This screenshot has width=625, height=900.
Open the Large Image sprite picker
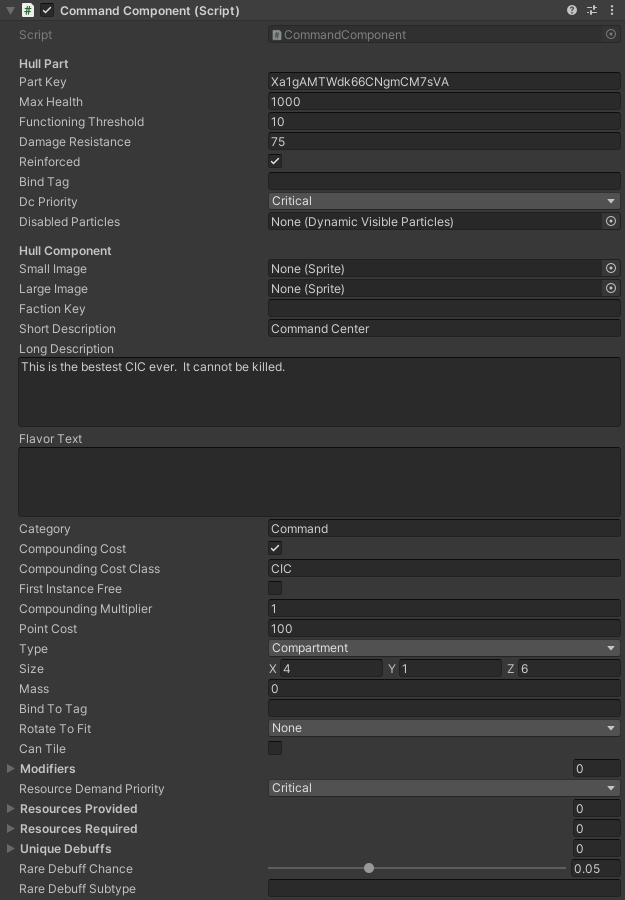point(611,289)
